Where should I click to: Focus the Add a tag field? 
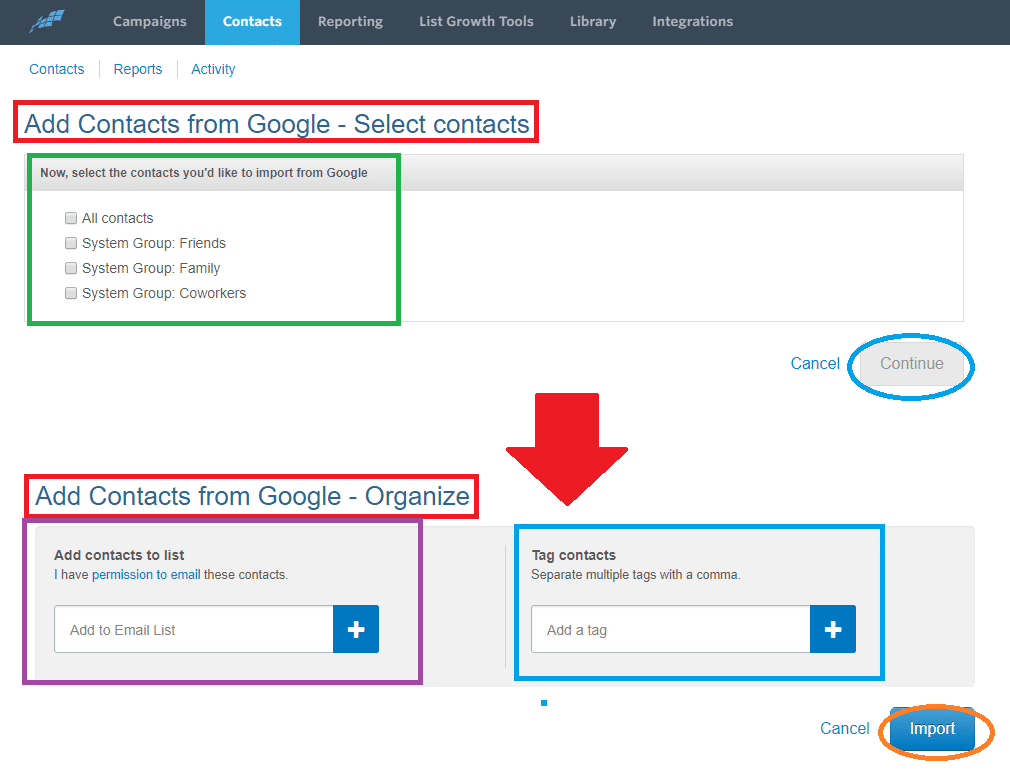pyautogui.click(x=671, y=629)
